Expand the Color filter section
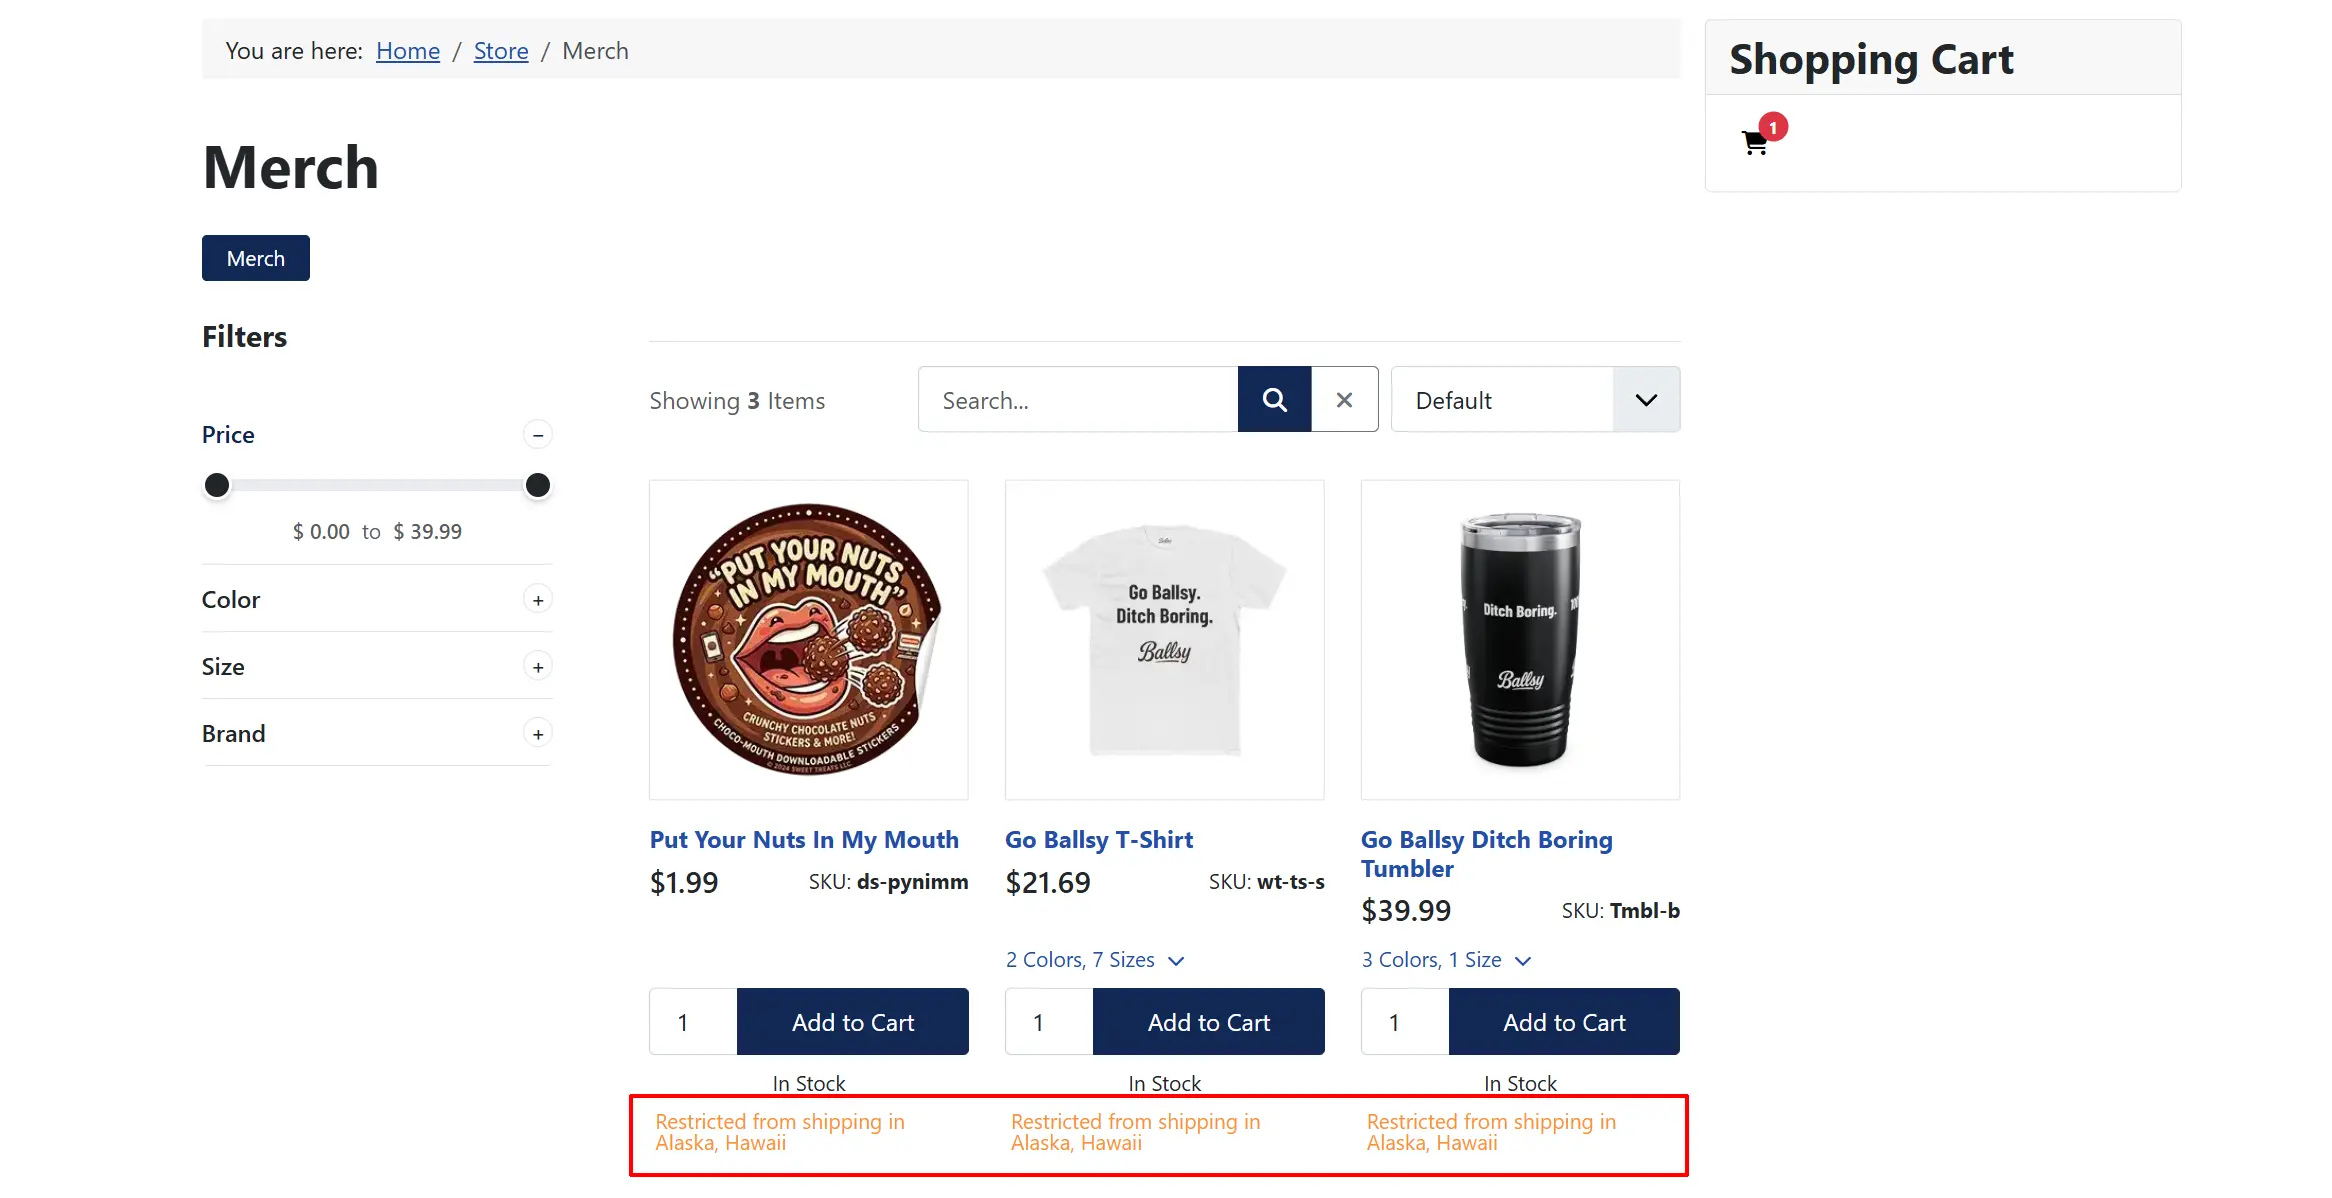Image resolution: width=2332 pixels, height=1198 pixels. click(538, 600)
